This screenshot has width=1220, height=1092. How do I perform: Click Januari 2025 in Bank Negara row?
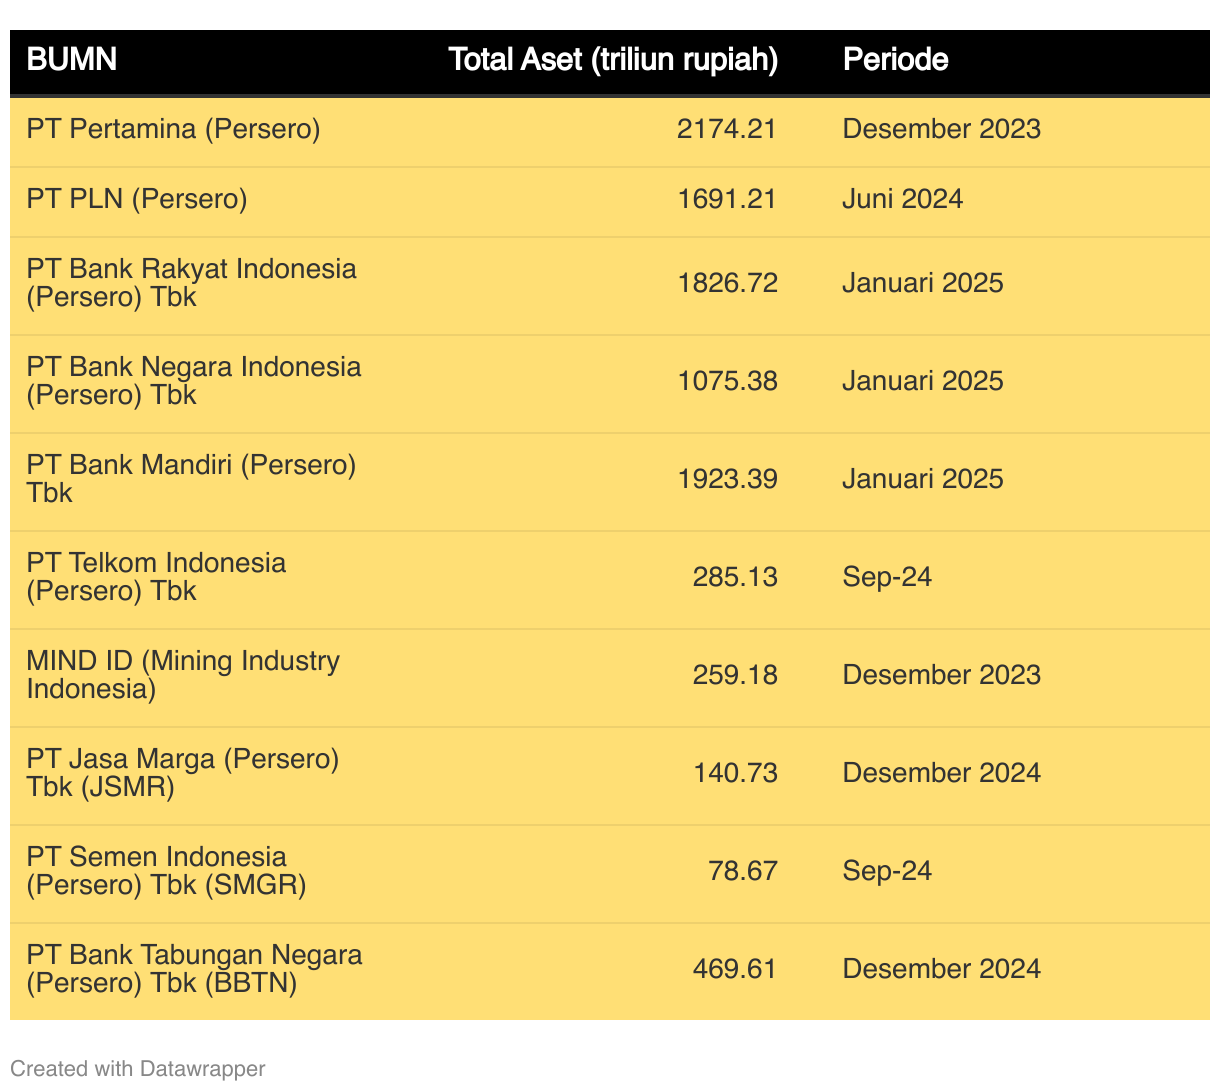923,381
